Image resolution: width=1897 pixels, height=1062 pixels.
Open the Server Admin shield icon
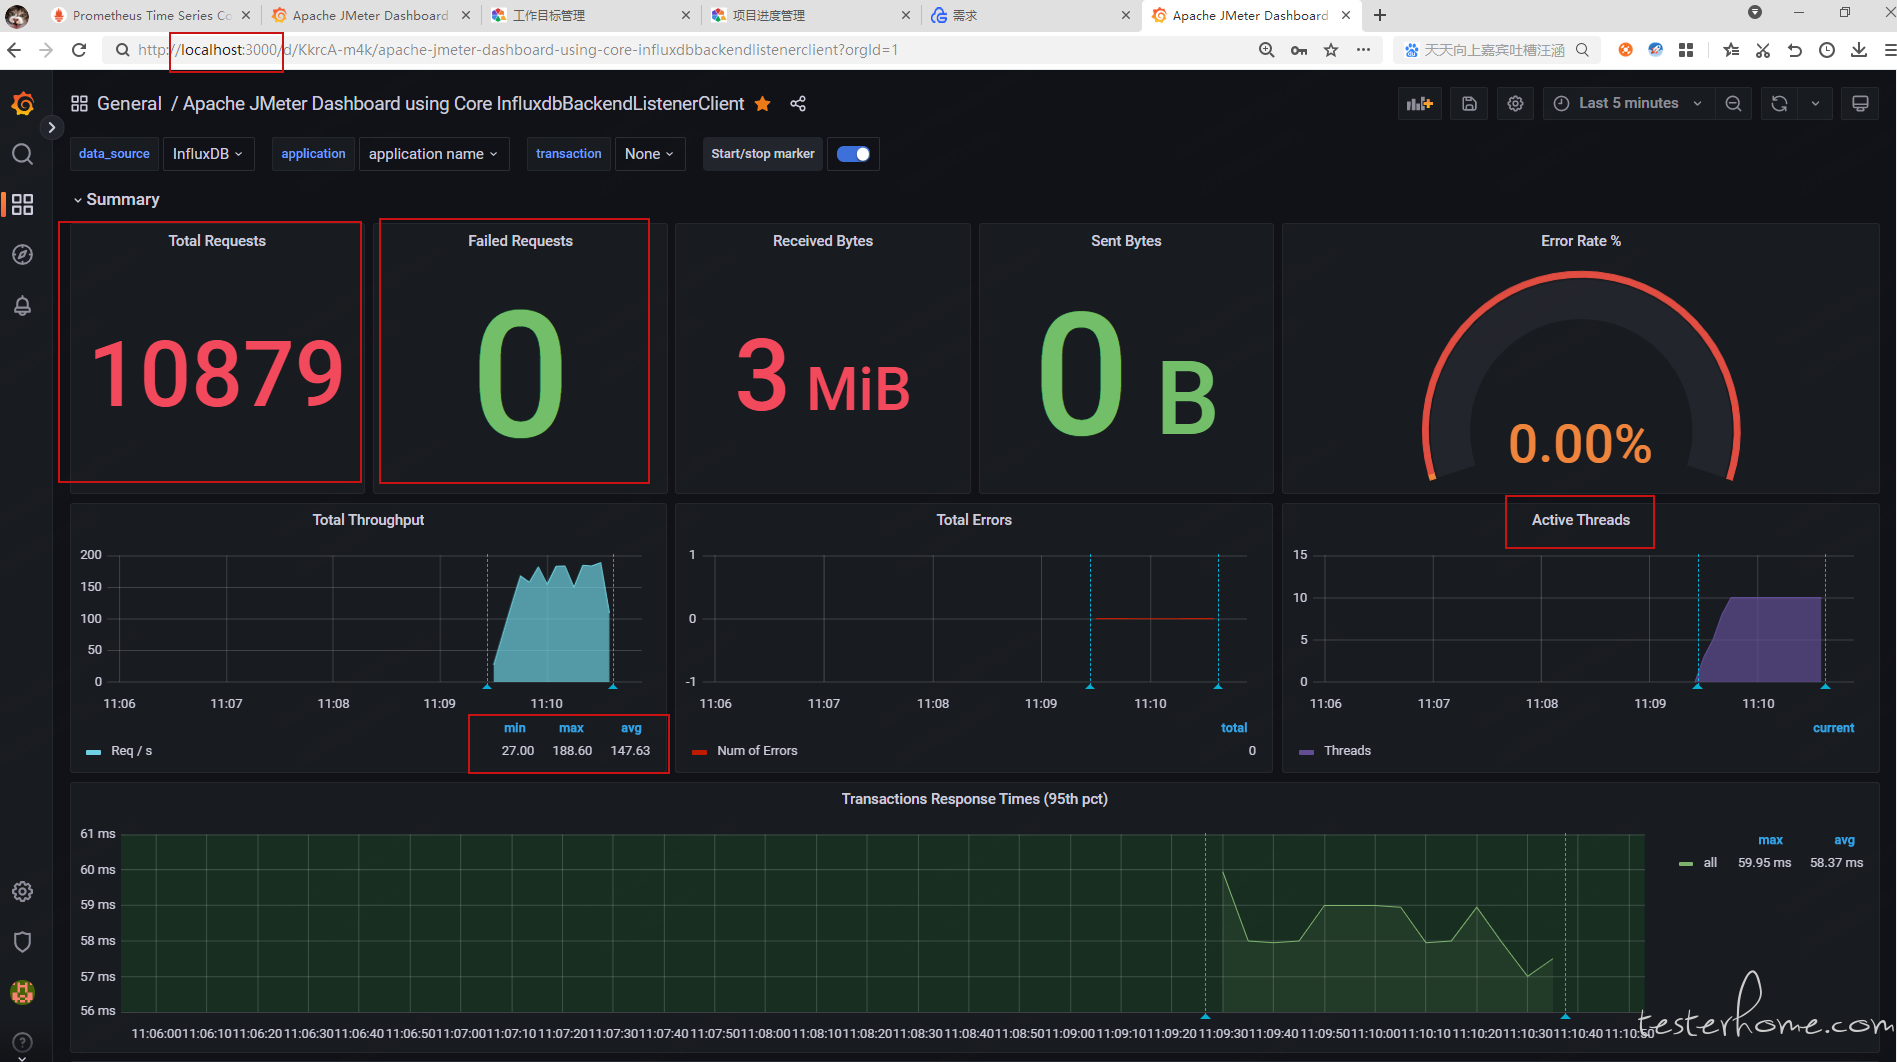coord(22,941)
